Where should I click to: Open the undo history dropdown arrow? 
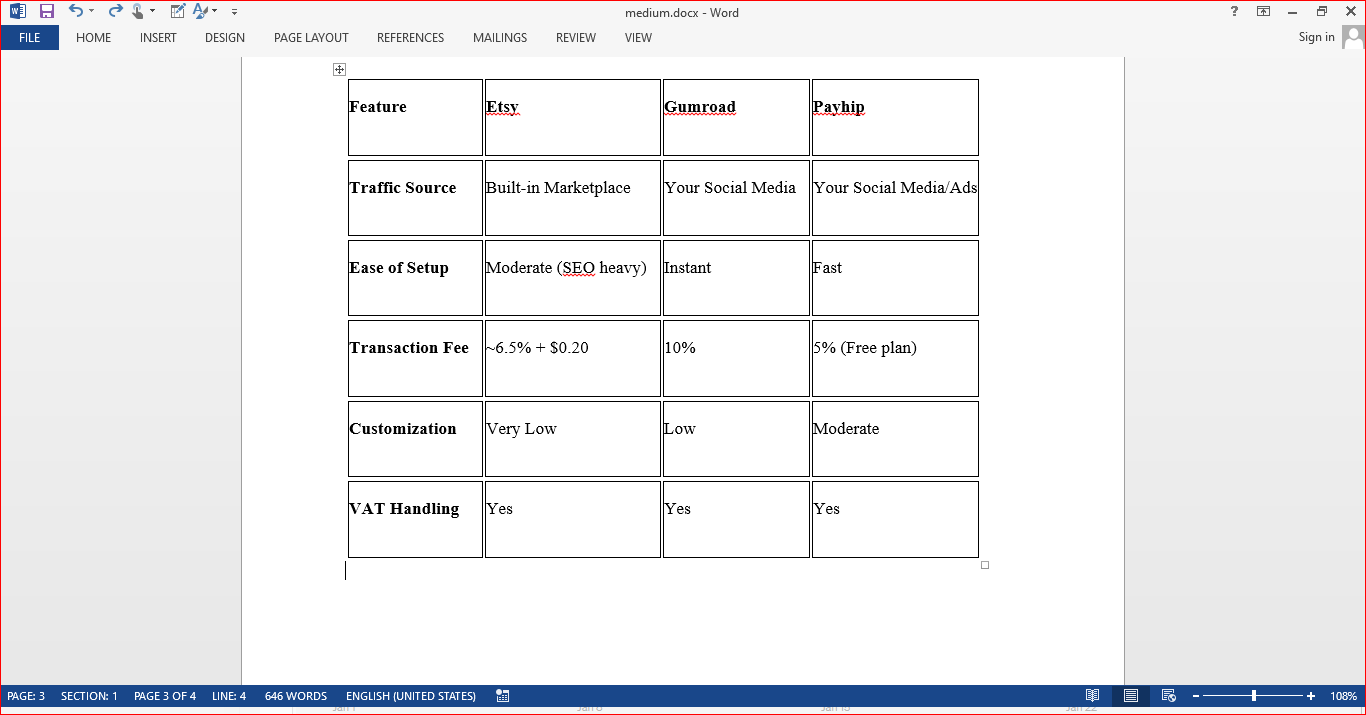(91, 12)
